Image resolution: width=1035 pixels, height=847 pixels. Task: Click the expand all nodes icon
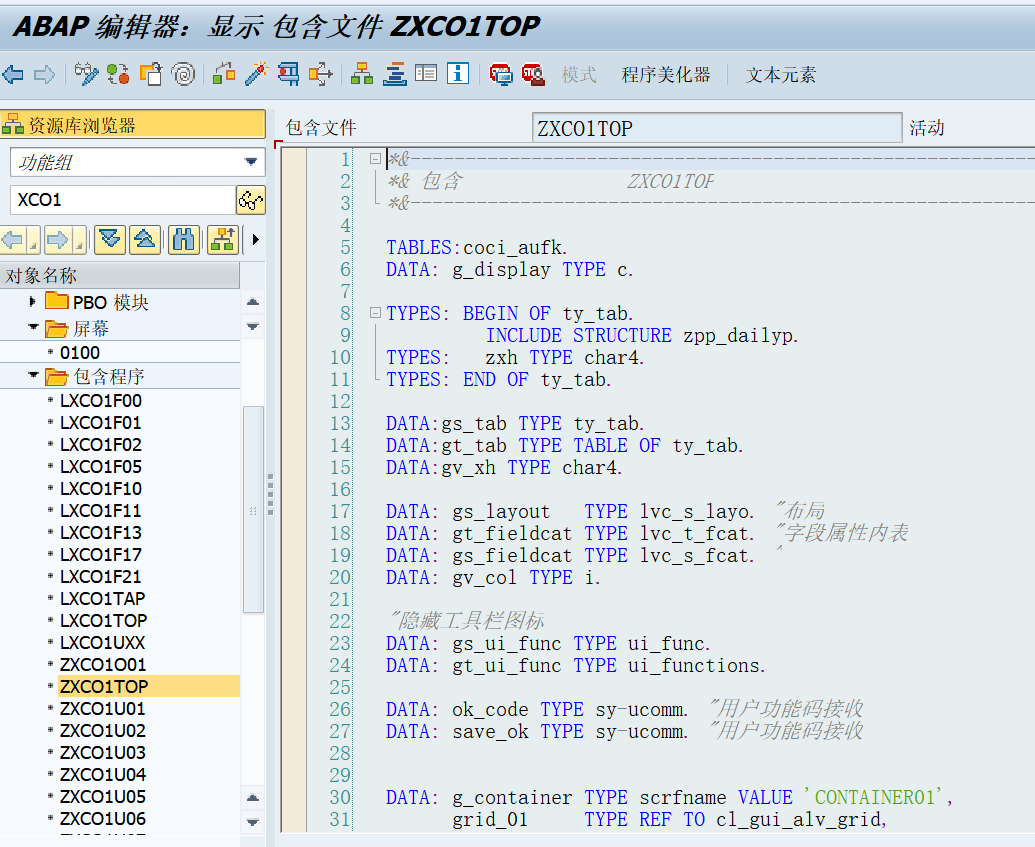coord(110,240)
